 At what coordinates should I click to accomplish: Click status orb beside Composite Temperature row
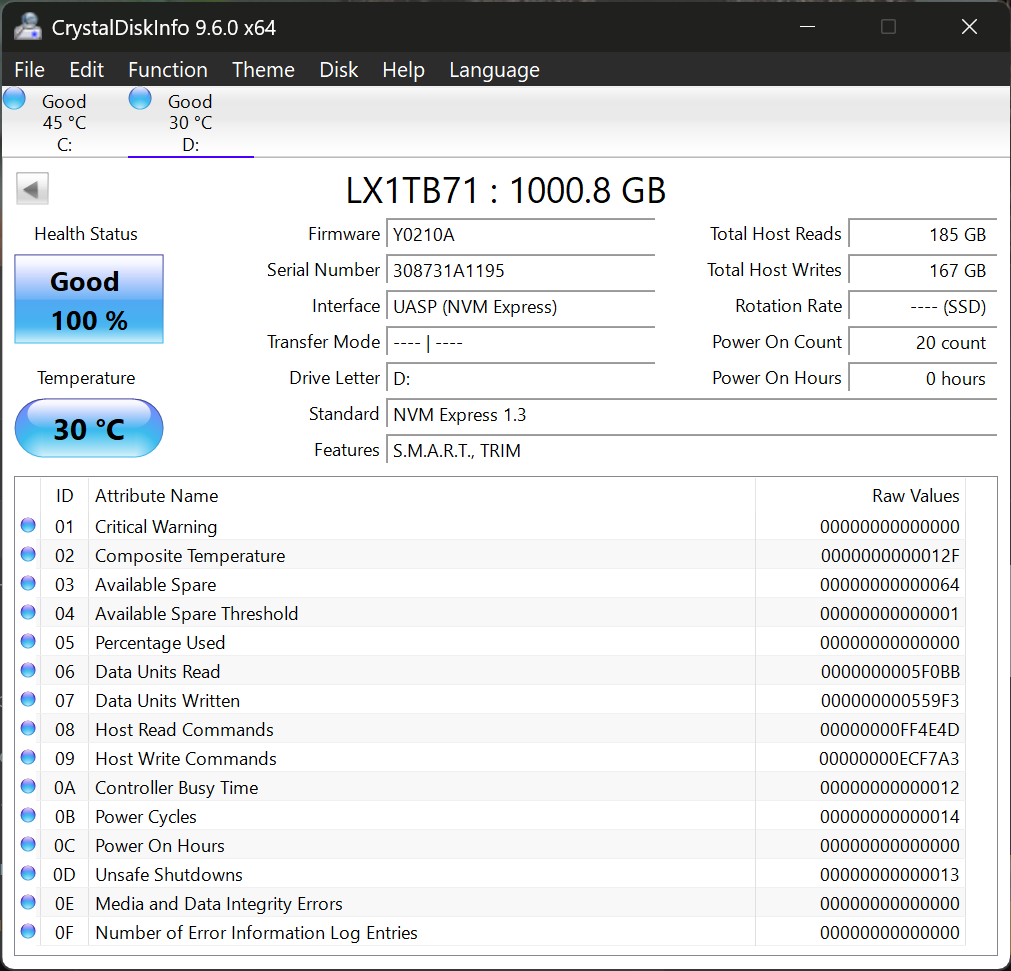point(28,555)
